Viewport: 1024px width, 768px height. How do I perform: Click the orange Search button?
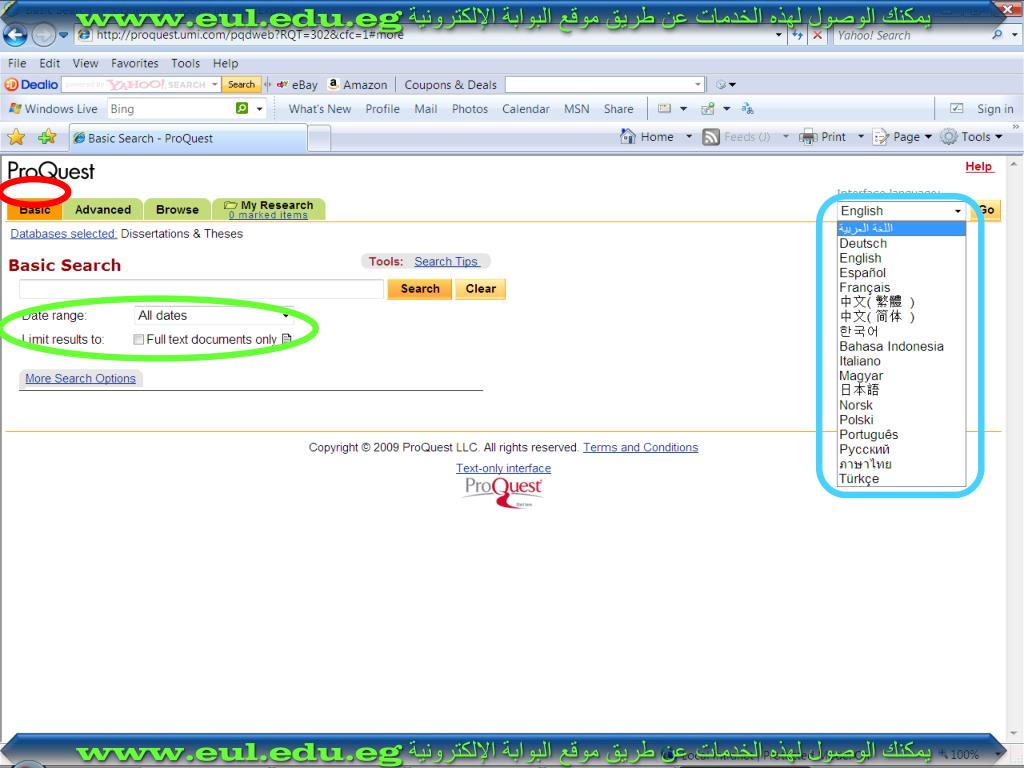coord(420,289)
